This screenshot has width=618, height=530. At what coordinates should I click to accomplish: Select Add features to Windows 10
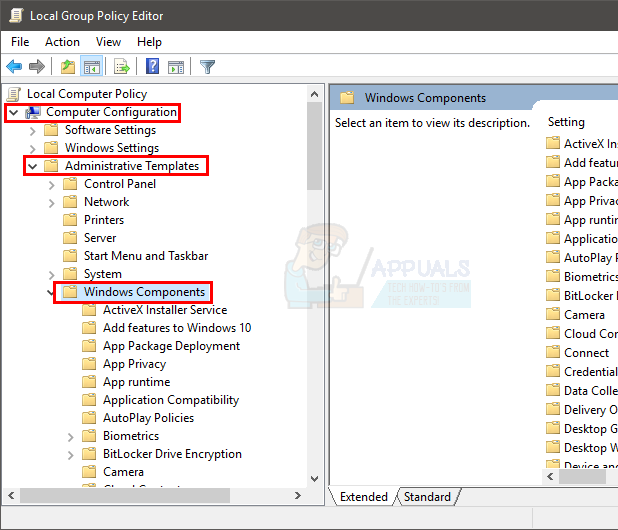(x=177, y=328)
